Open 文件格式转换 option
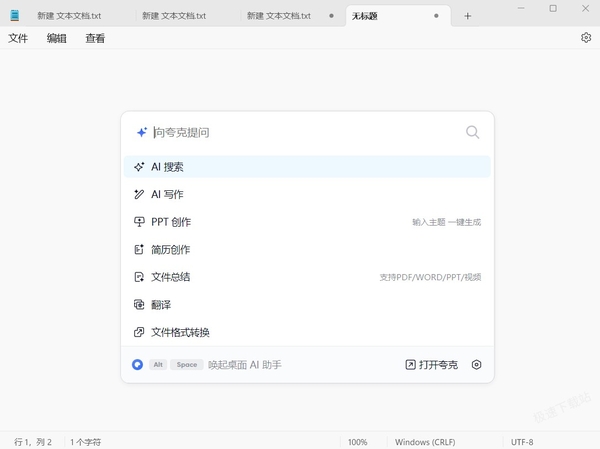Viewport: 600px width, 449px height. tap(307, 332)
